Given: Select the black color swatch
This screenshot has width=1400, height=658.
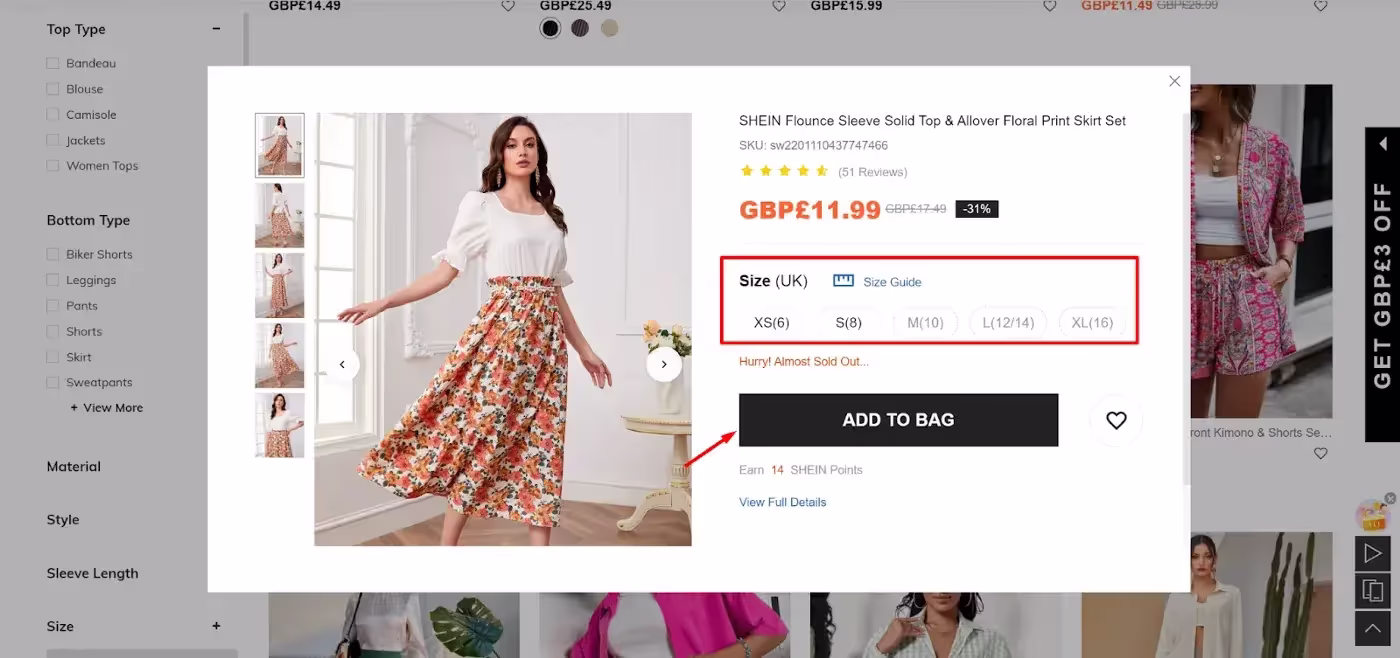Looking at the screenshot, I should [x=550, y=28].
